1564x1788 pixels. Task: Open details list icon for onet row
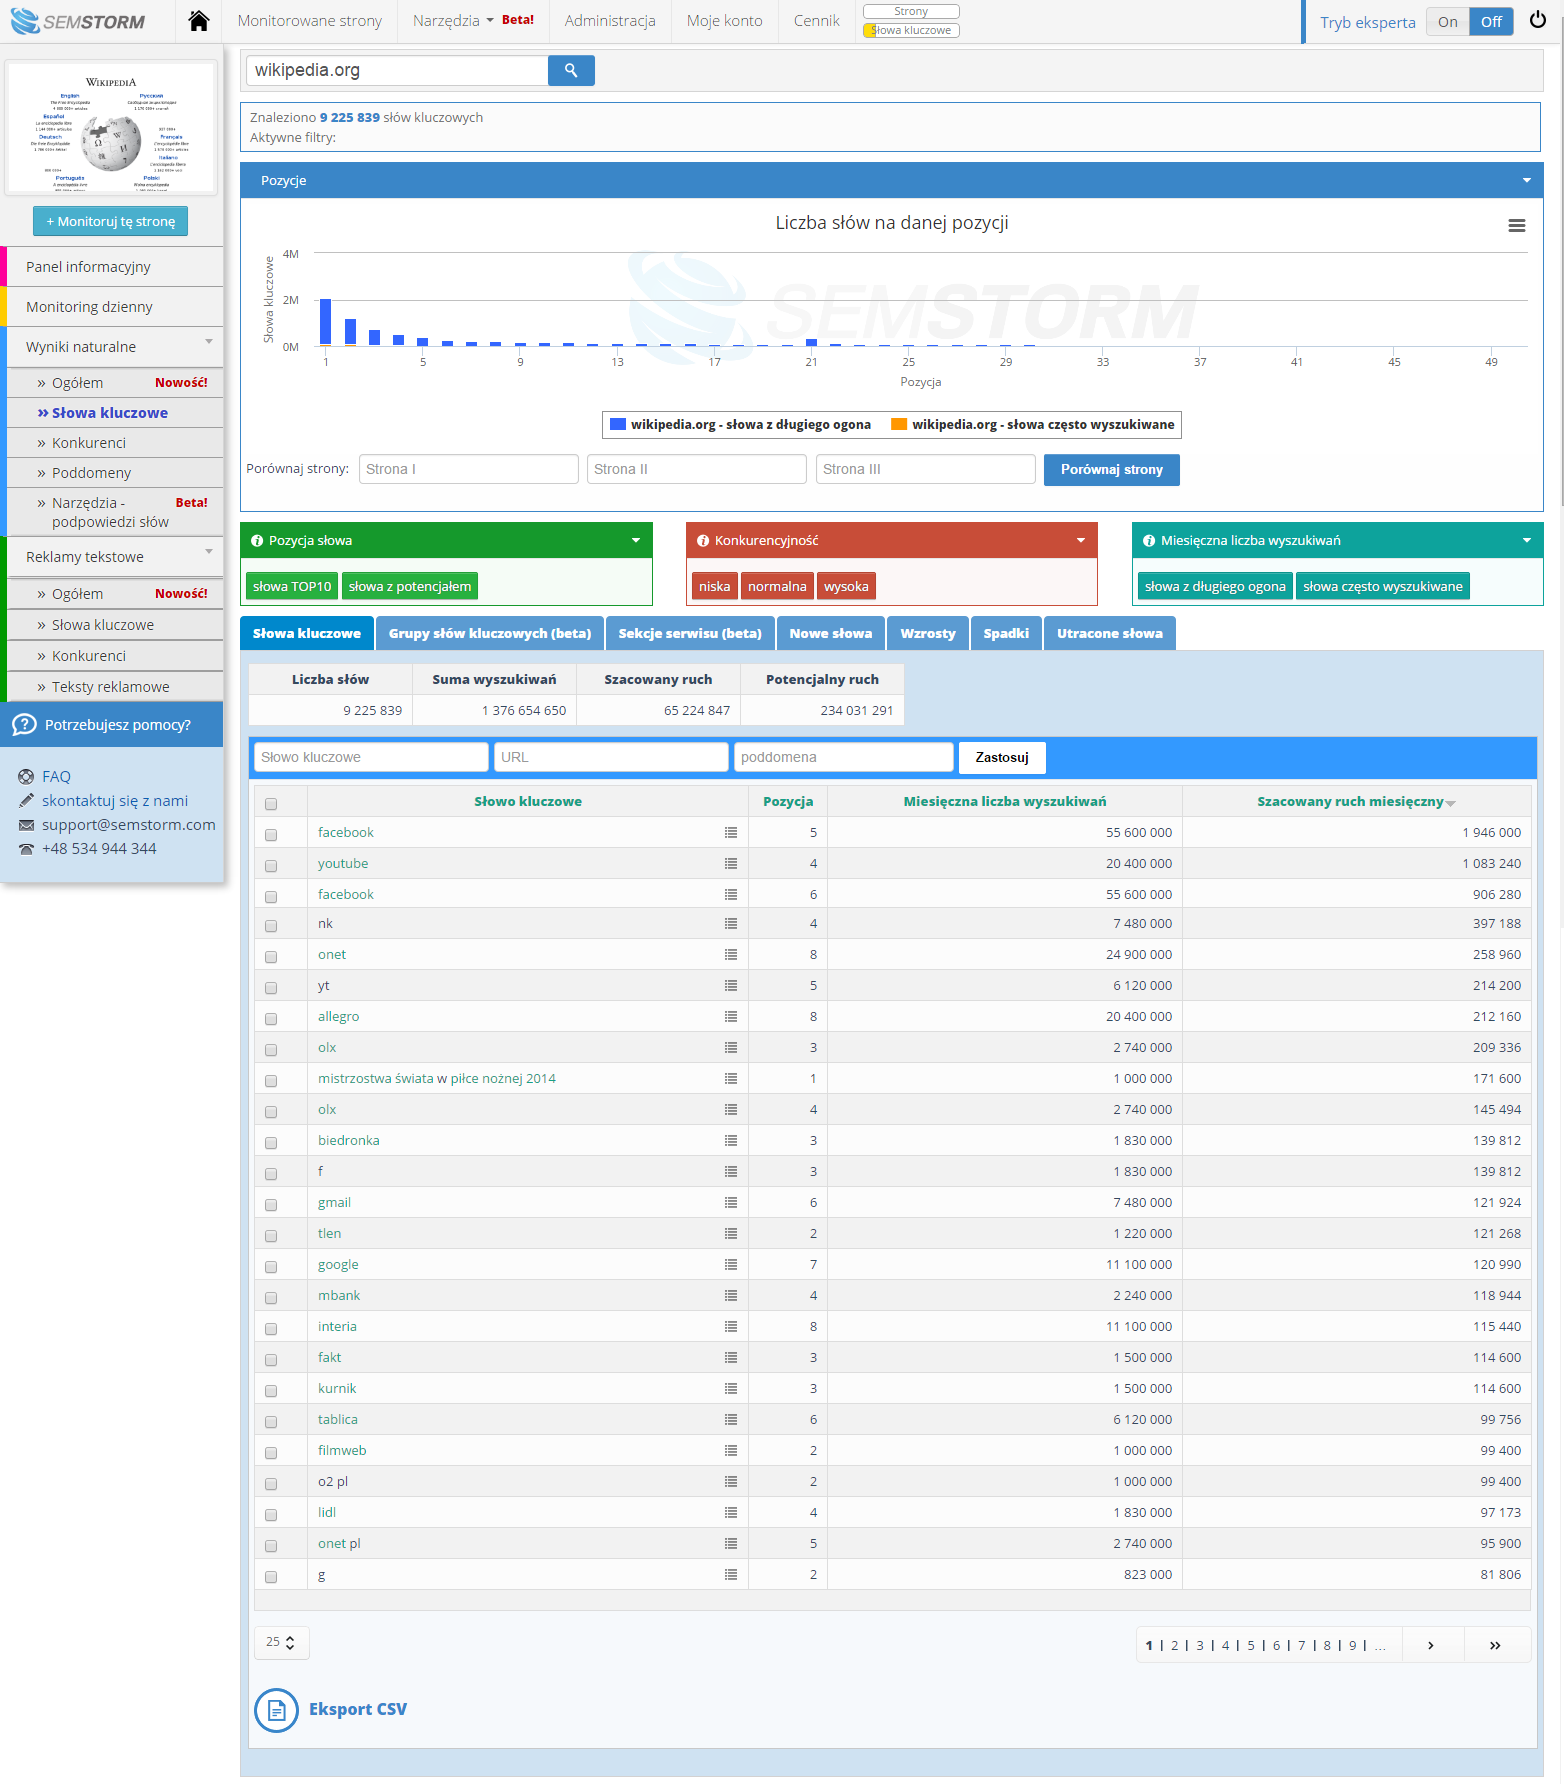[x=731, y=955]
